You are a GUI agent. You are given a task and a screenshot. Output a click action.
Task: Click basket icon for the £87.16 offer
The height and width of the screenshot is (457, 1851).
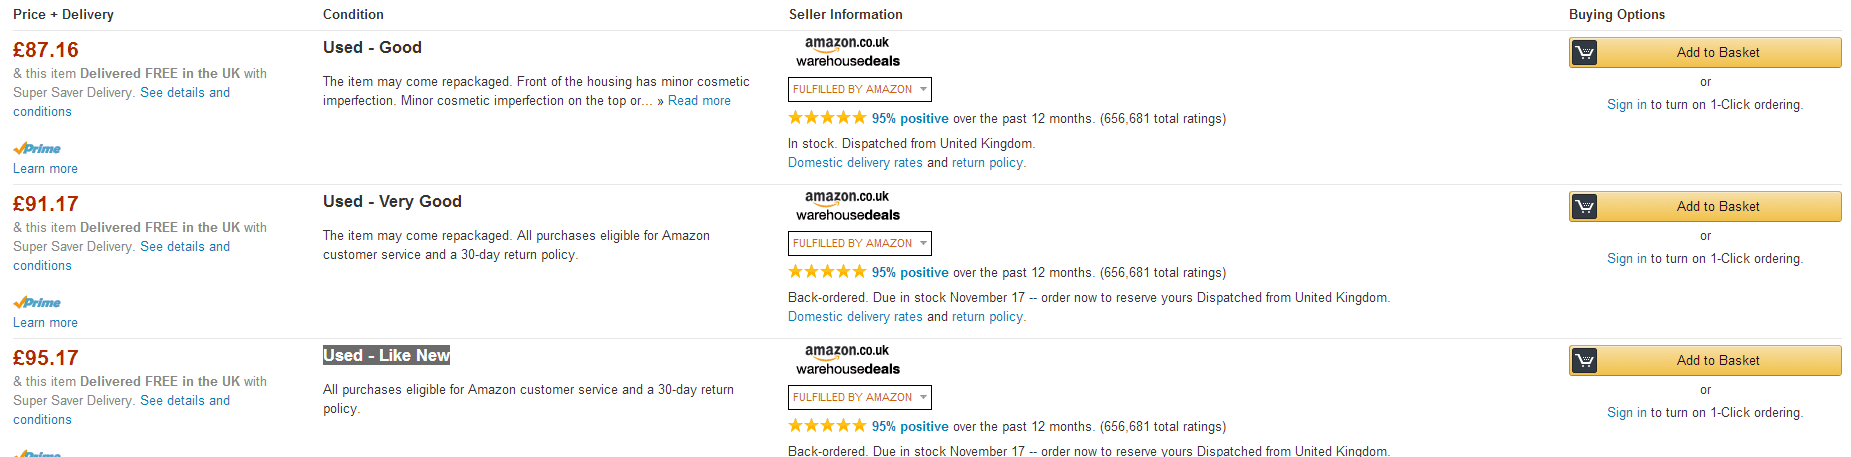pyautogui.click(x=1584, y=52)
